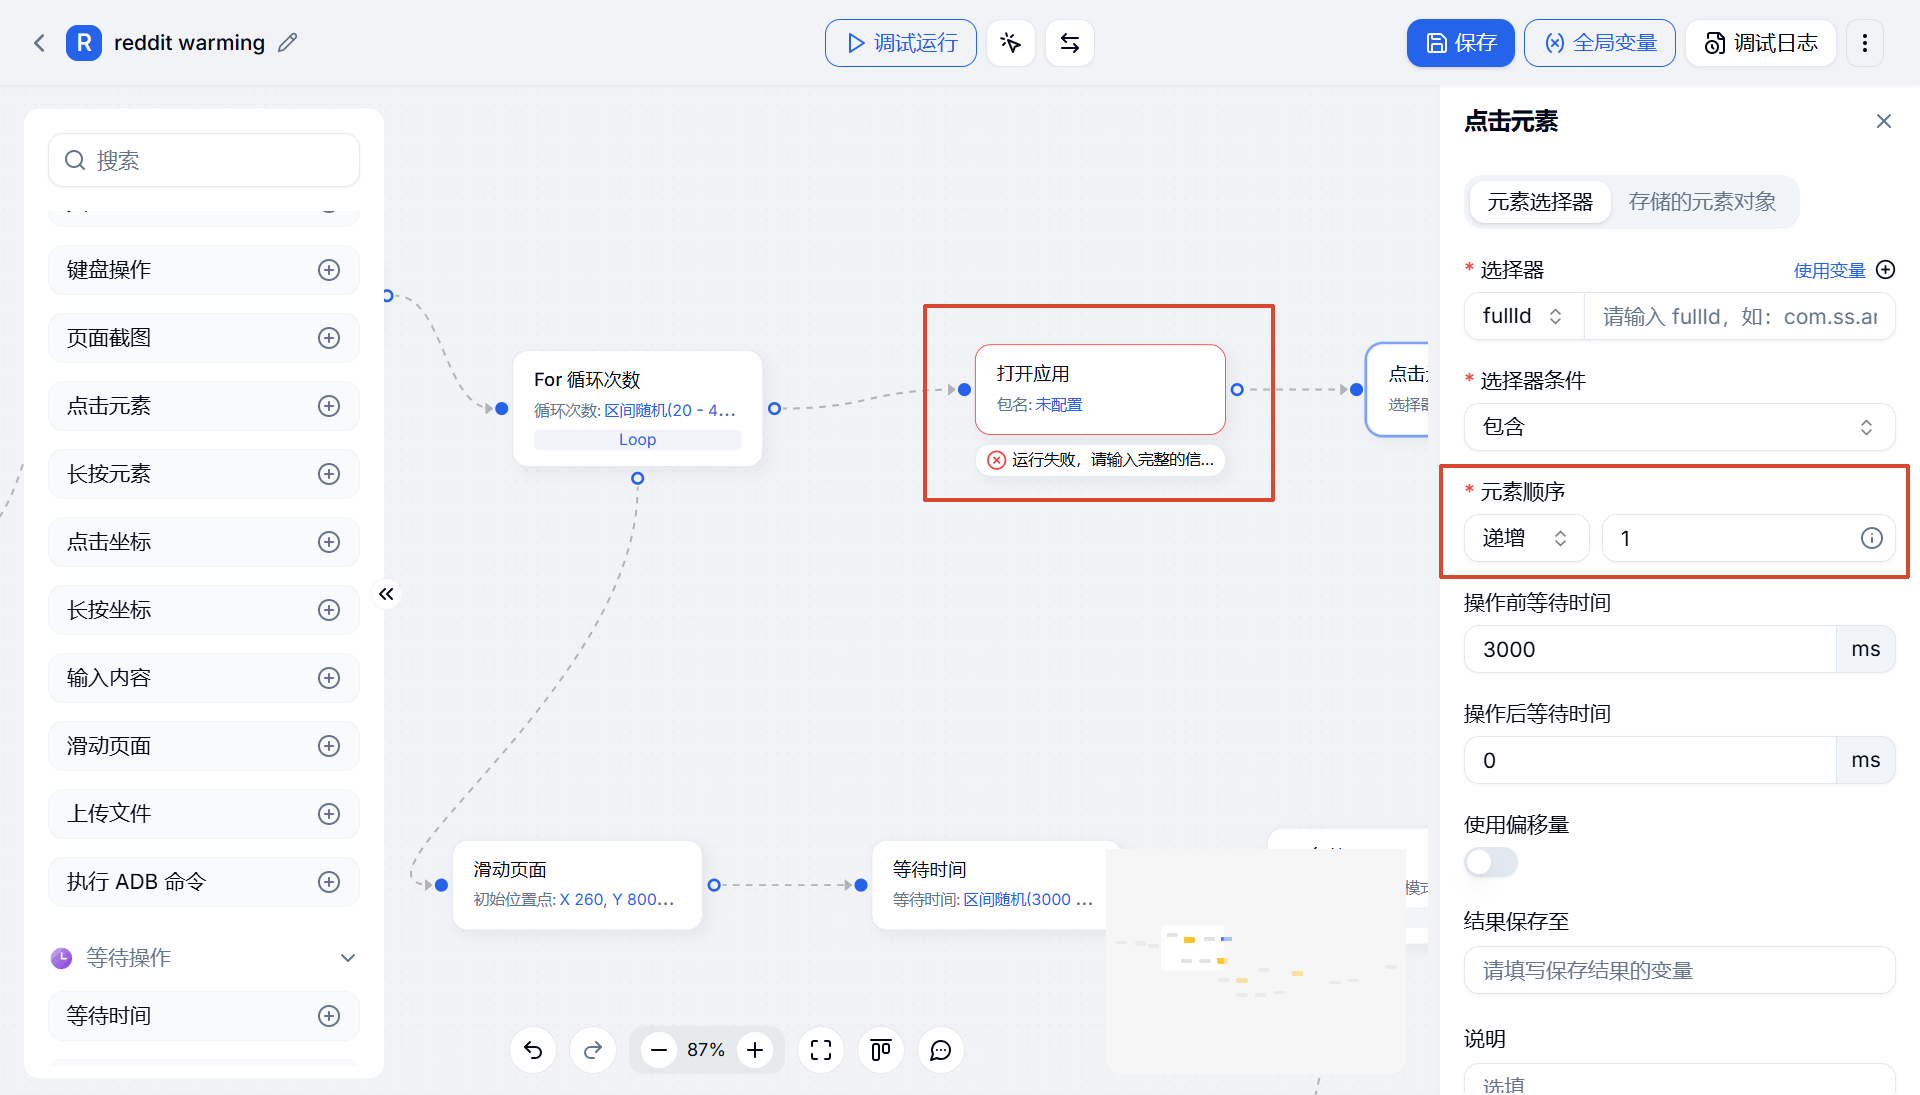Viewport: 1920px width, 1095px height.
Task: Add the 点击元素 action with plus icon
Action: click(329, 406)
